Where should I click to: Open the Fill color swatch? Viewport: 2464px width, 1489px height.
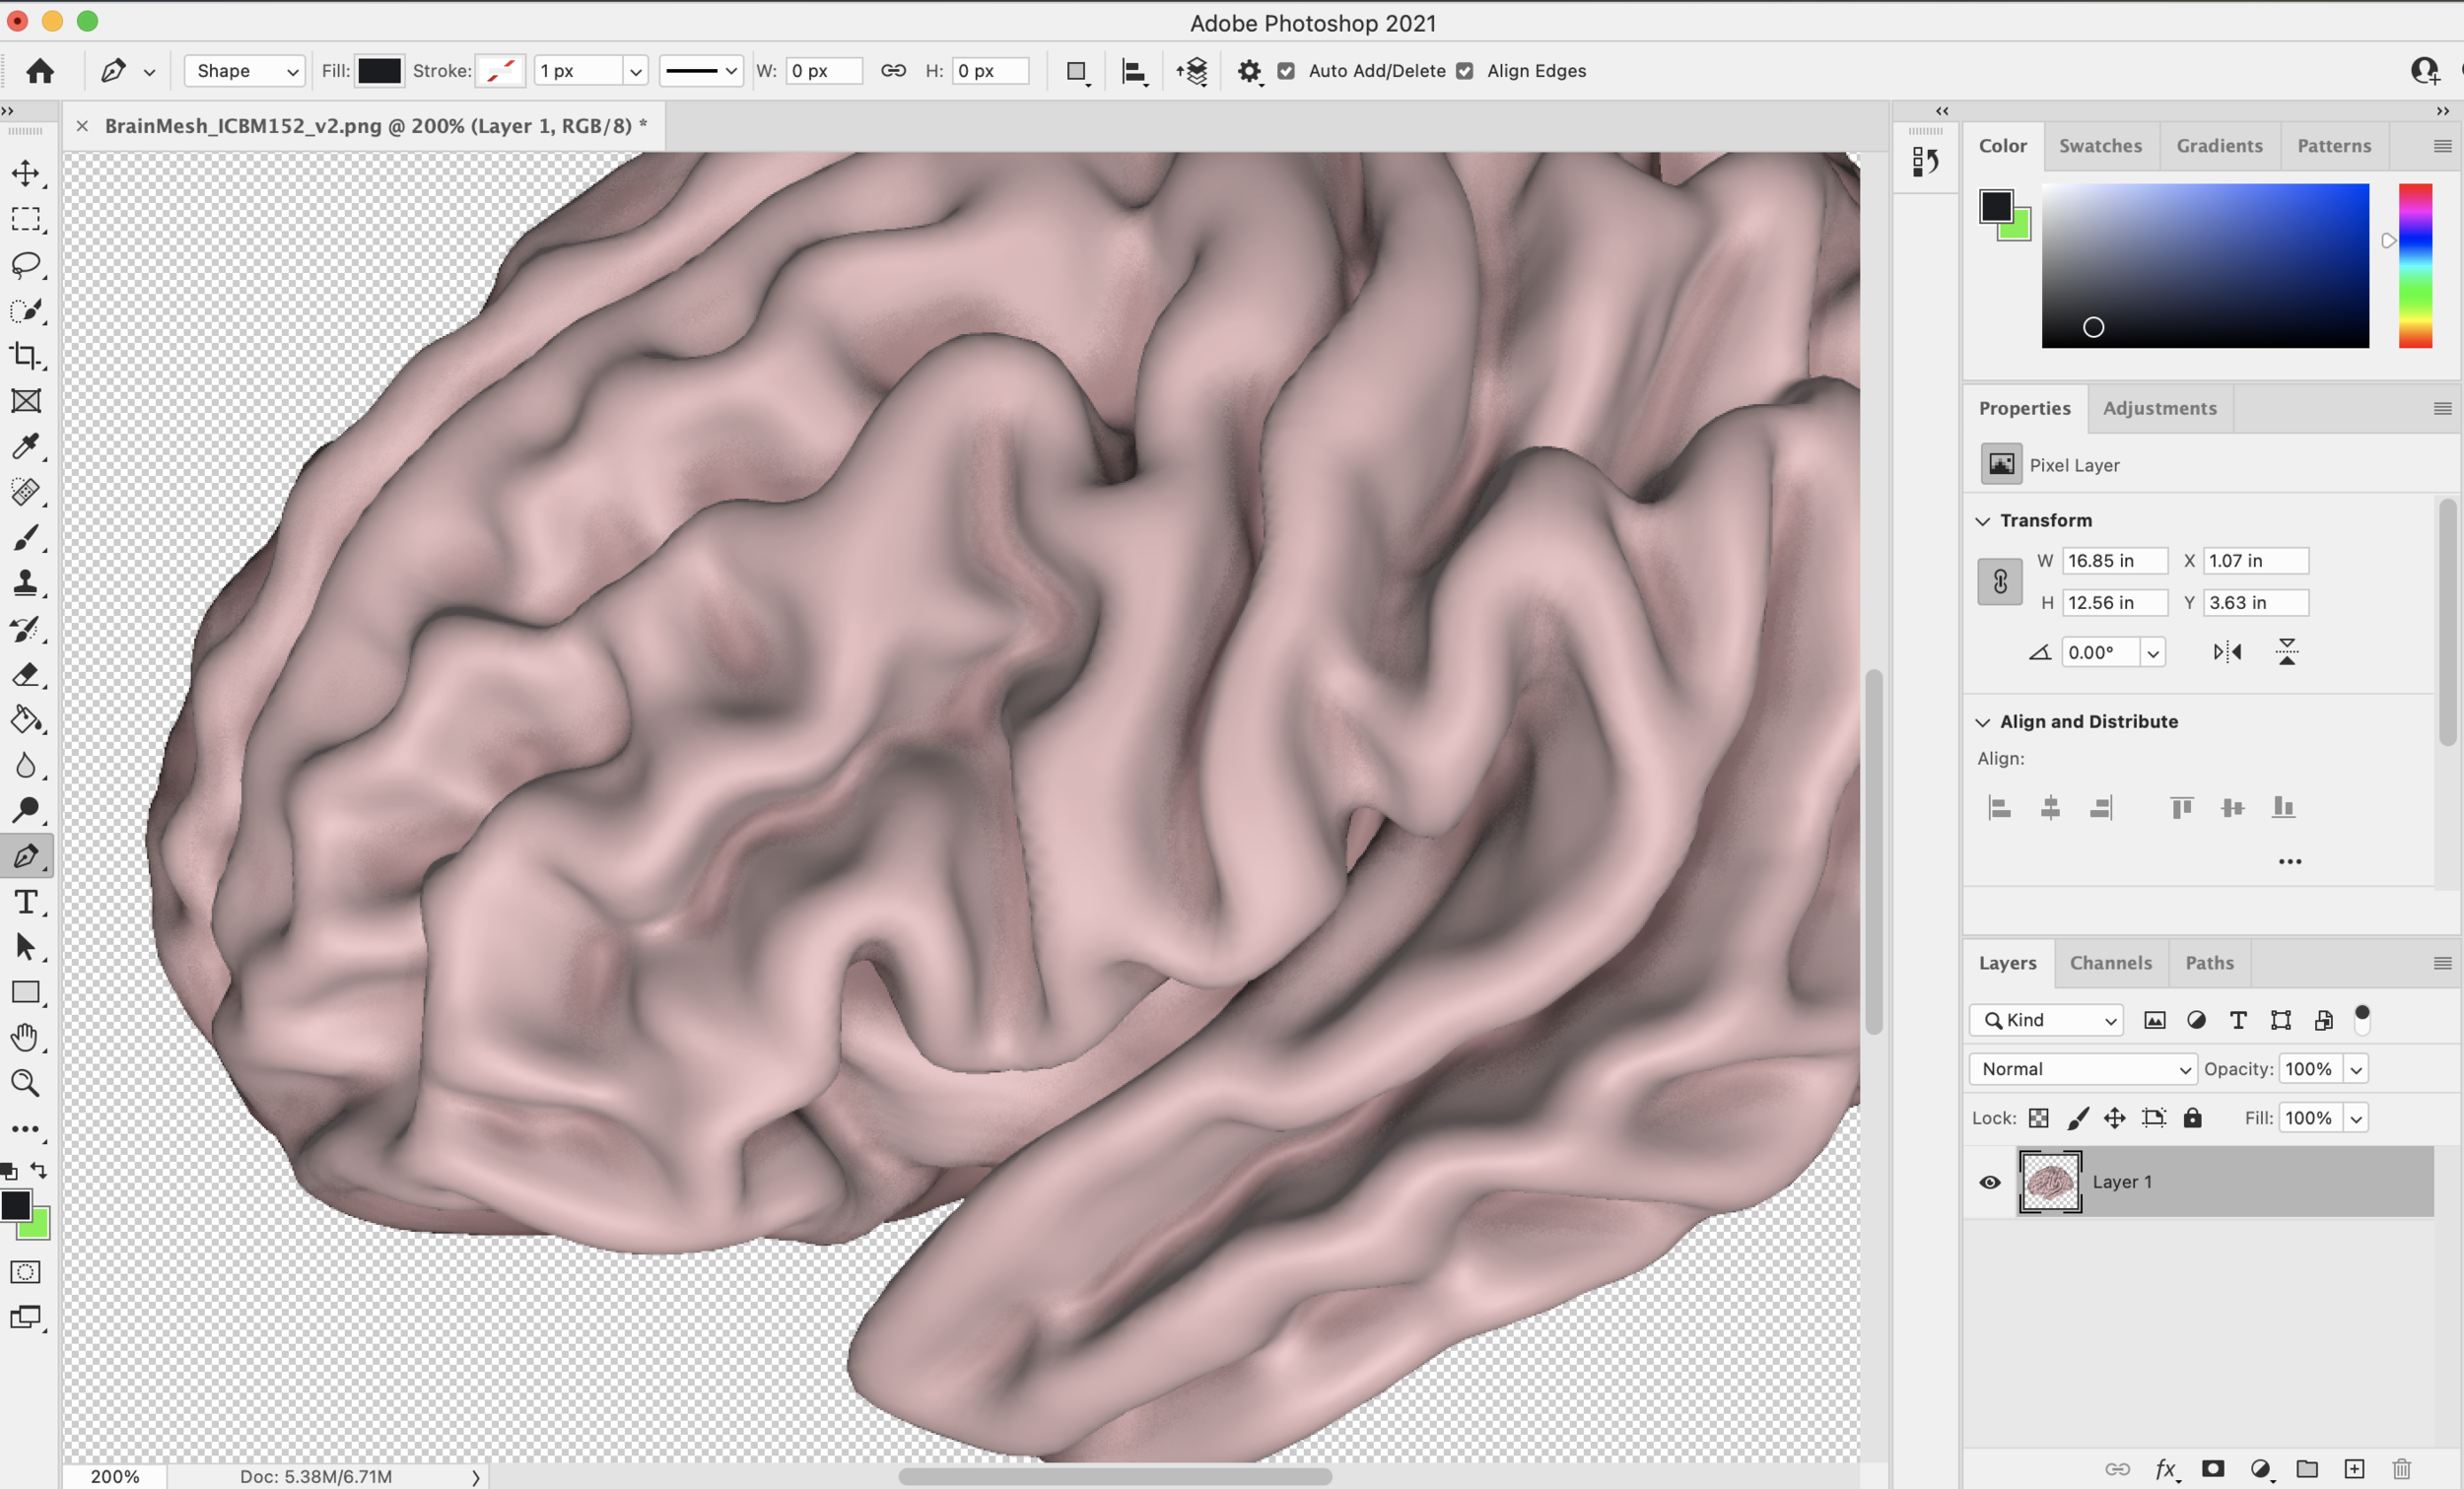(380, 71)
